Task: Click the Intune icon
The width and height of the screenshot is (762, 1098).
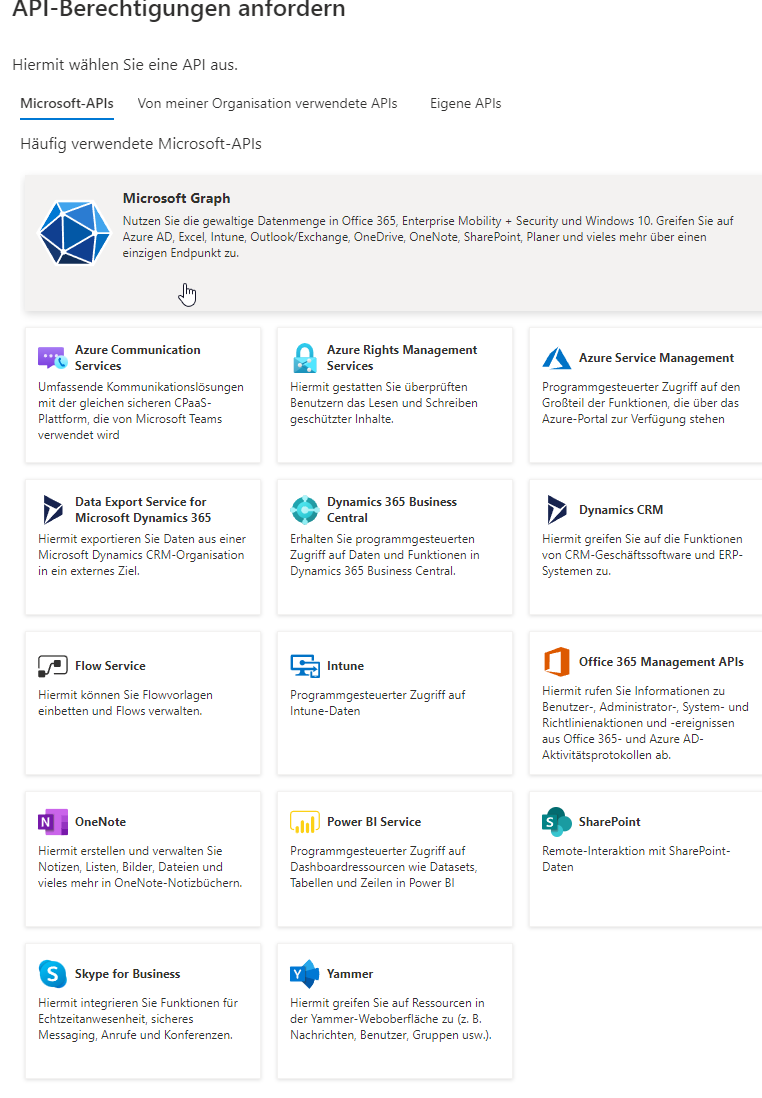Action: (305, 666)
